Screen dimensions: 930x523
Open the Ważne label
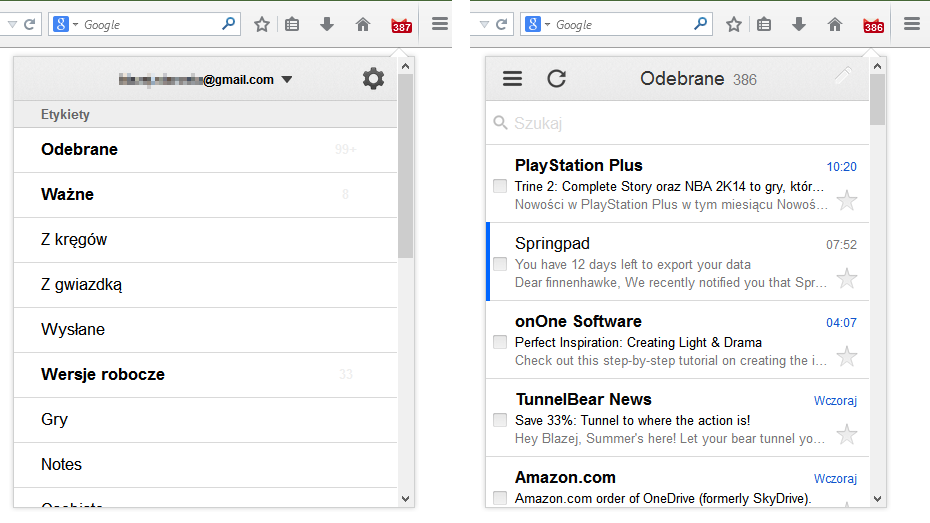(x=205, y=195)
